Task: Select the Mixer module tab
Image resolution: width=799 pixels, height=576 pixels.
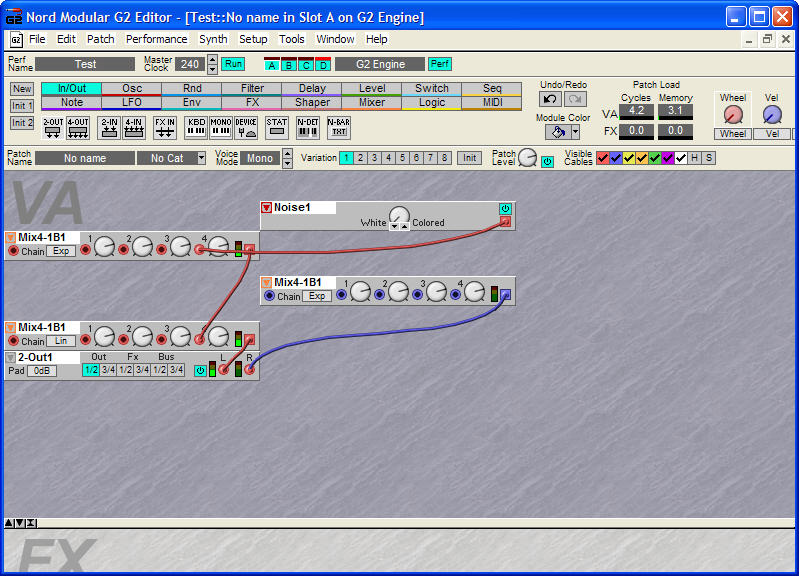Action: click(x=372, y=102)
